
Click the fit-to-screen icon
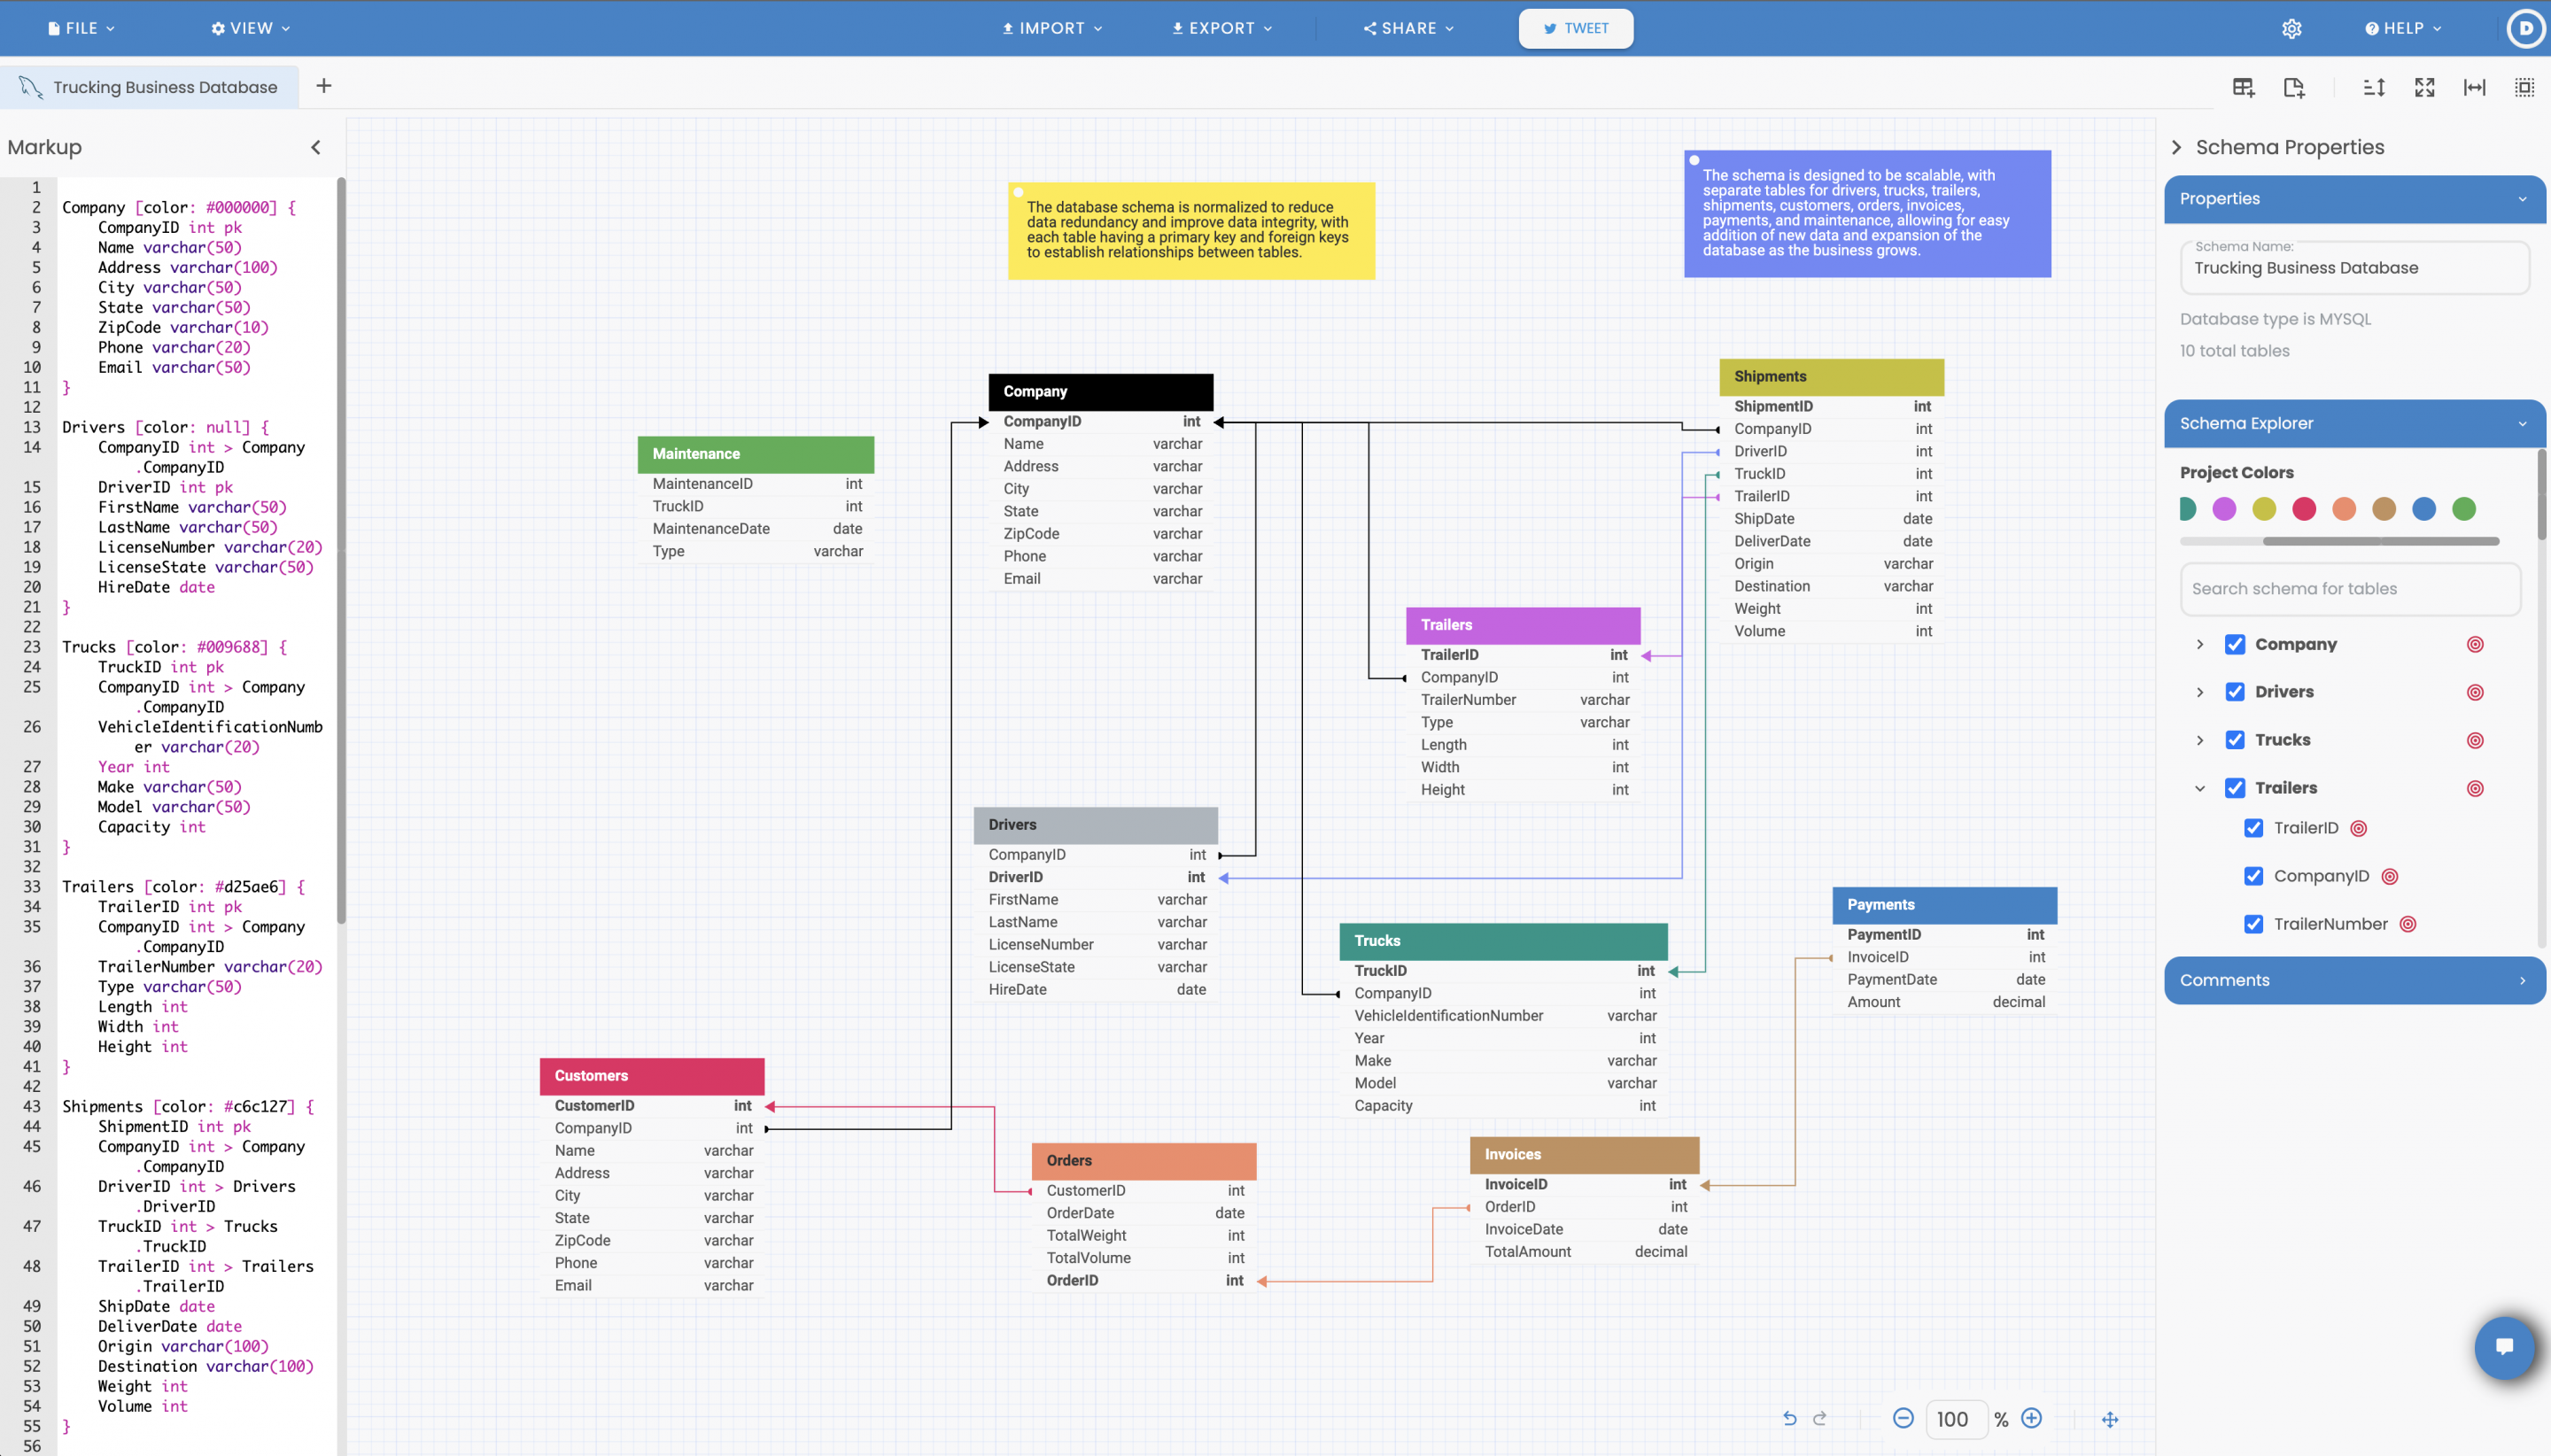point(2427,86)
